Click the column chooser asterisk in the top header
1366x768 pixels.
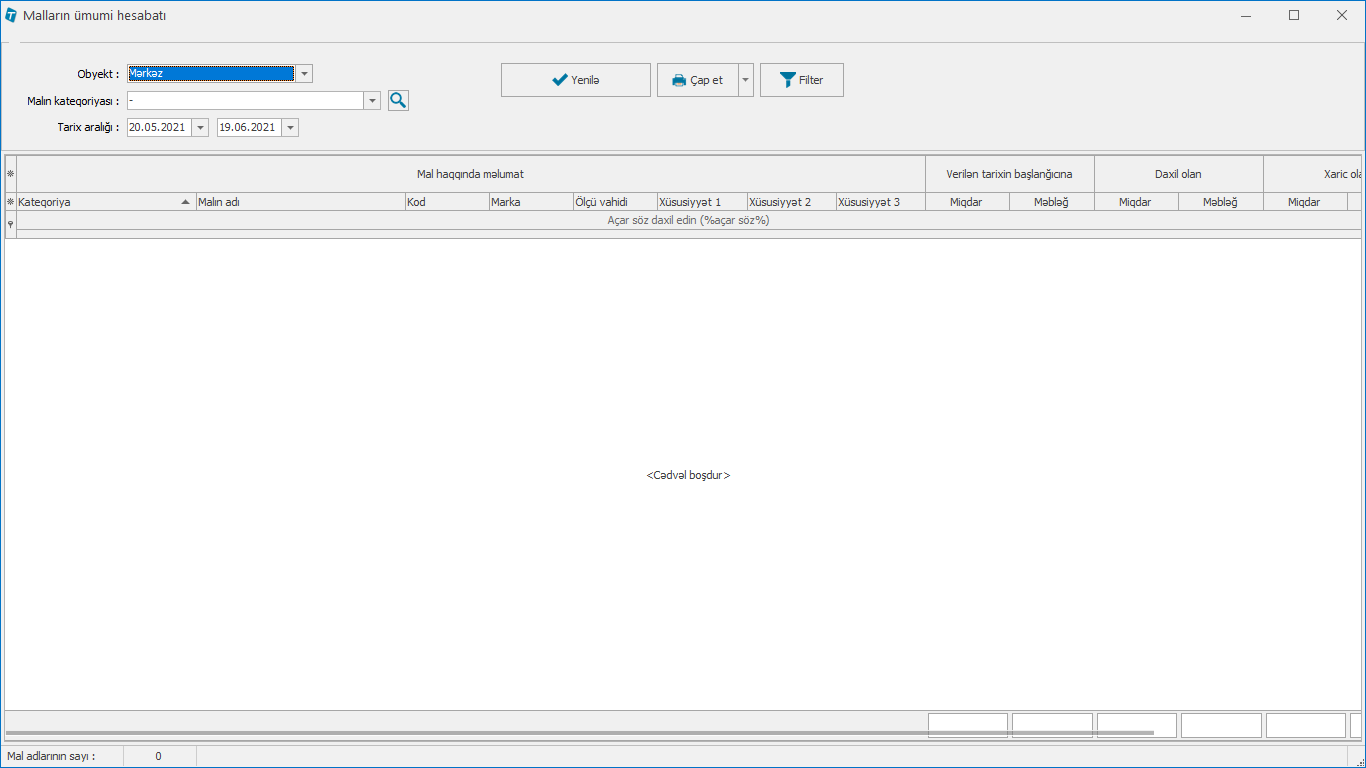10,174
